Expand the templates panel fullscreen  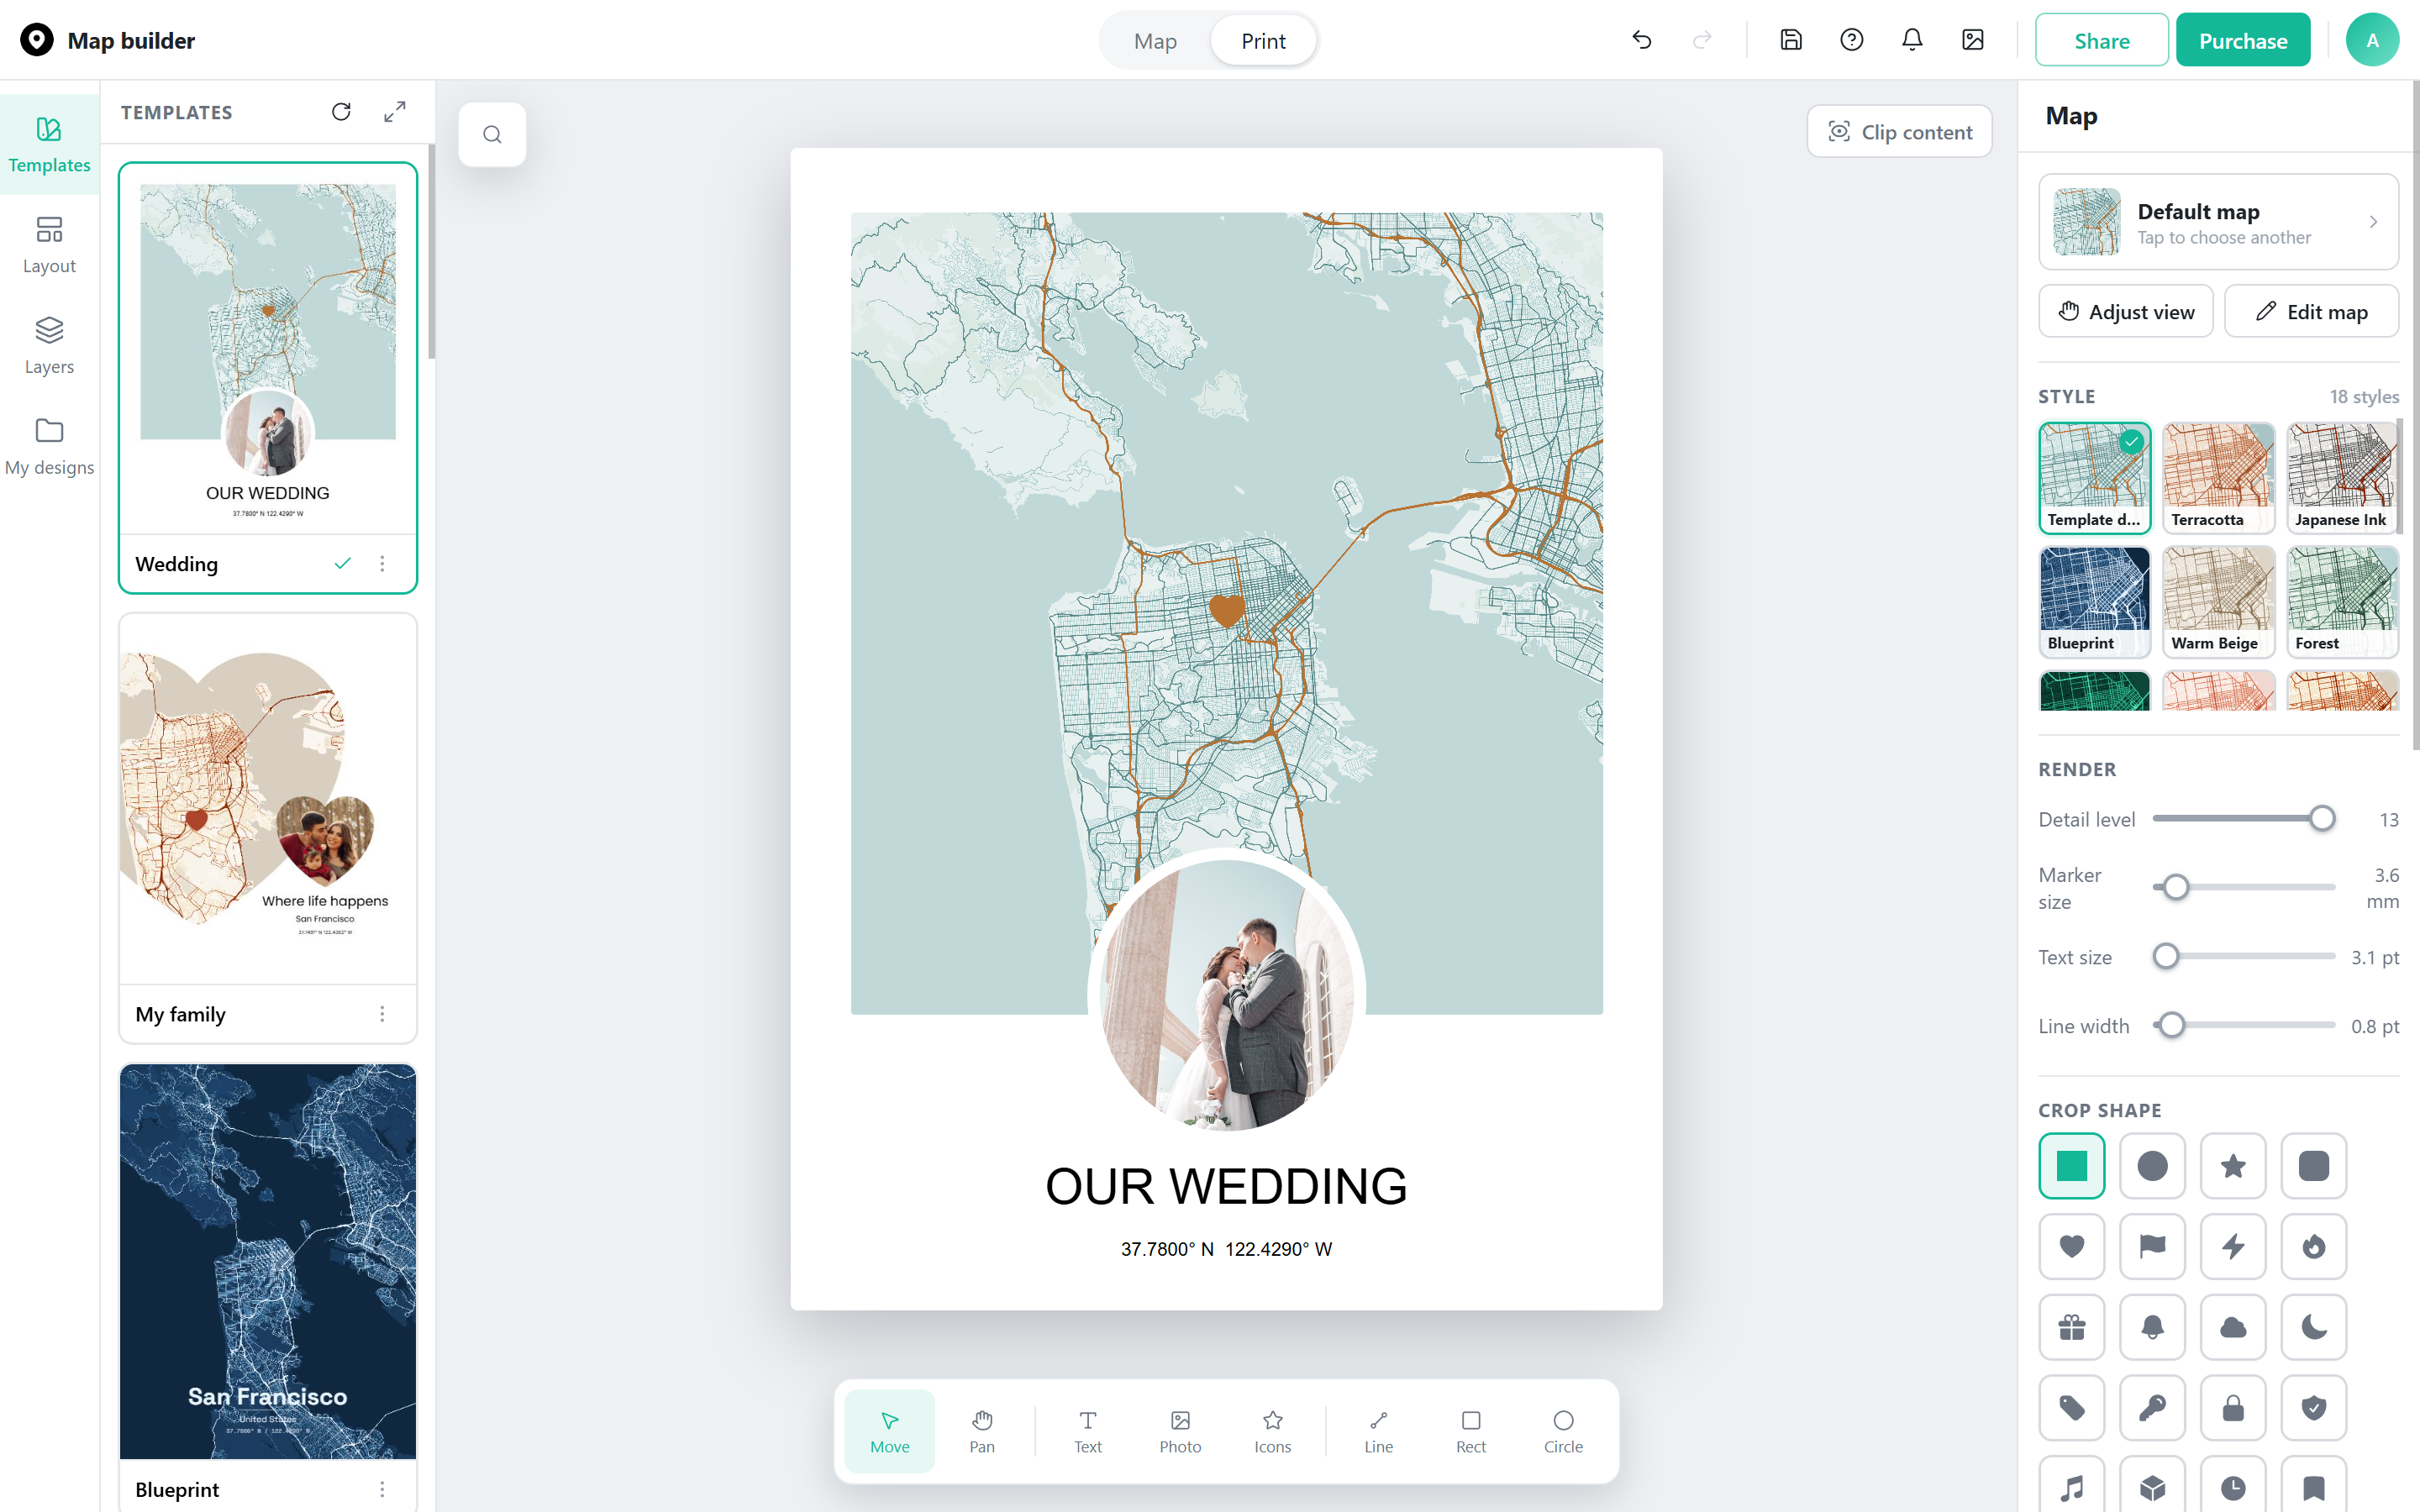(395, 111)
